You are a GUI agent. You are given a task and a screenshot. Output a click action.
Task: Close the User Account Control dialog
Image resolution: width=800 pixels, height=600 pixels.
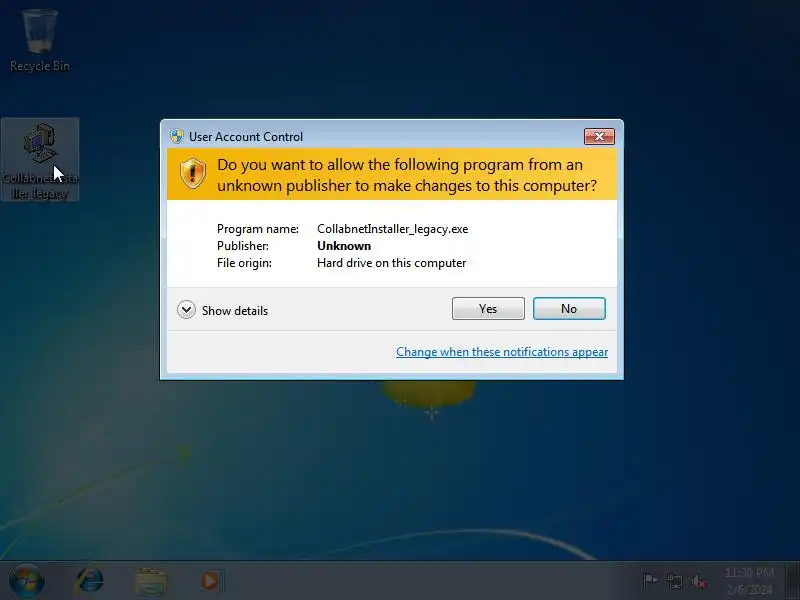[x=599, y=136]
